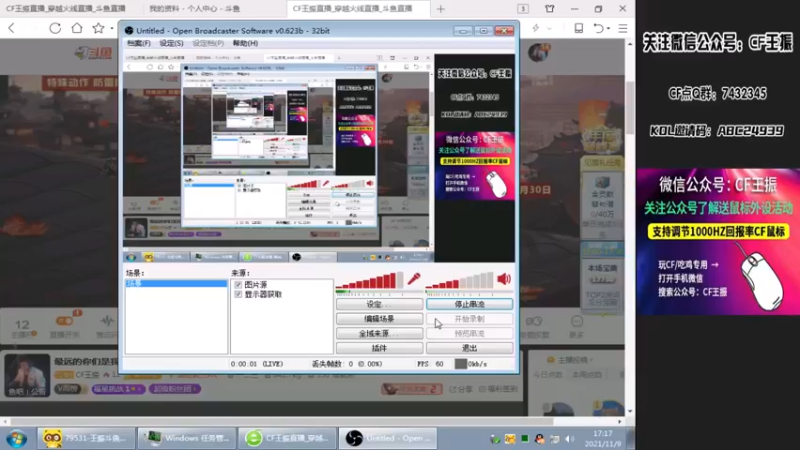Click QQ penguin tray icon
The width and height of the screenshot is (800, 450).
(539, 439)
